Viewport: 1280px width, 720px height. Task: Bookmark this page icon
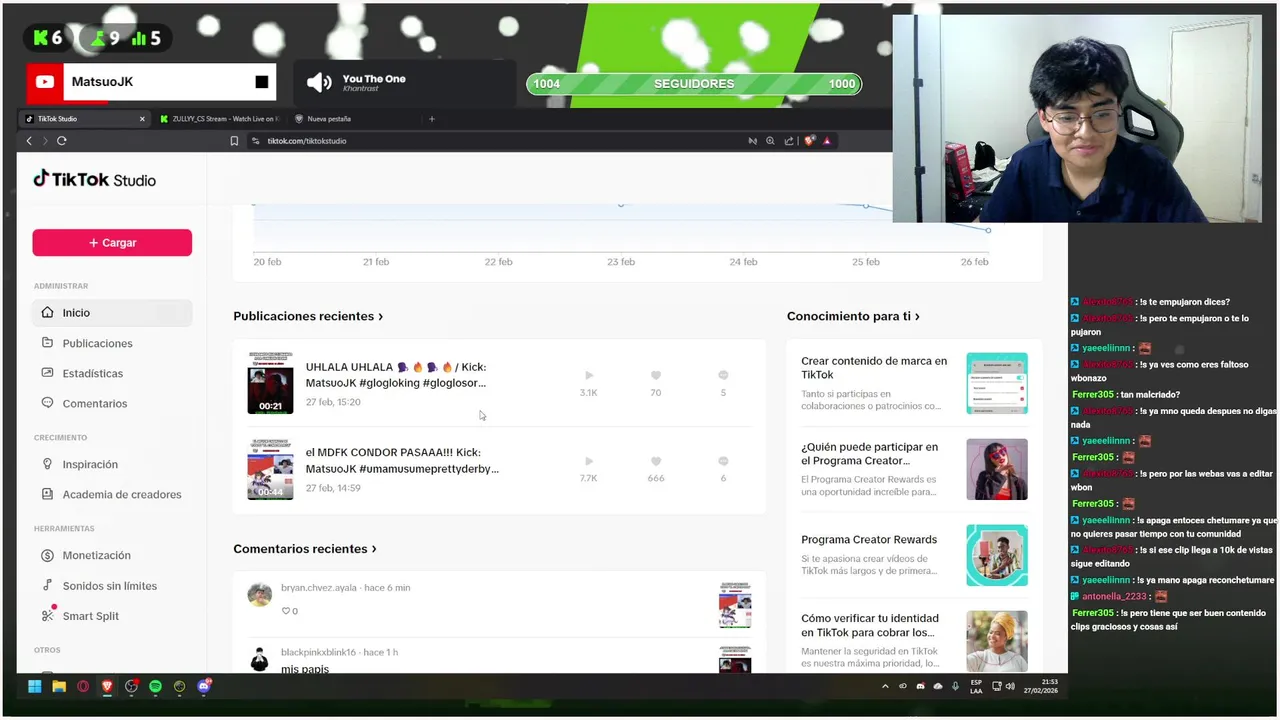[x=234, y=141]
